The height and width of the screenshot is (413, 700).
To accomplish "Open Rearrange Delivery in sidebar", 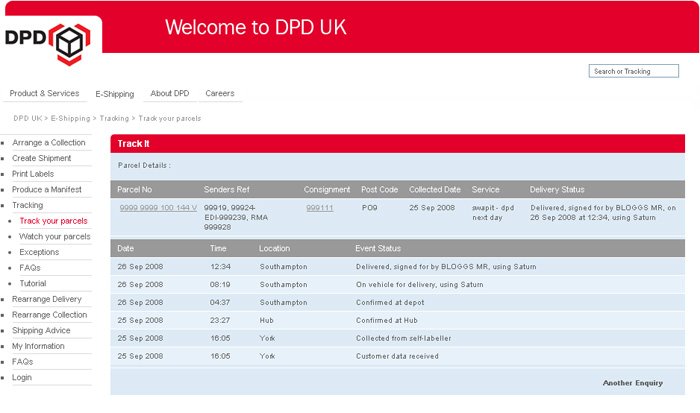I will coord(46,299).
